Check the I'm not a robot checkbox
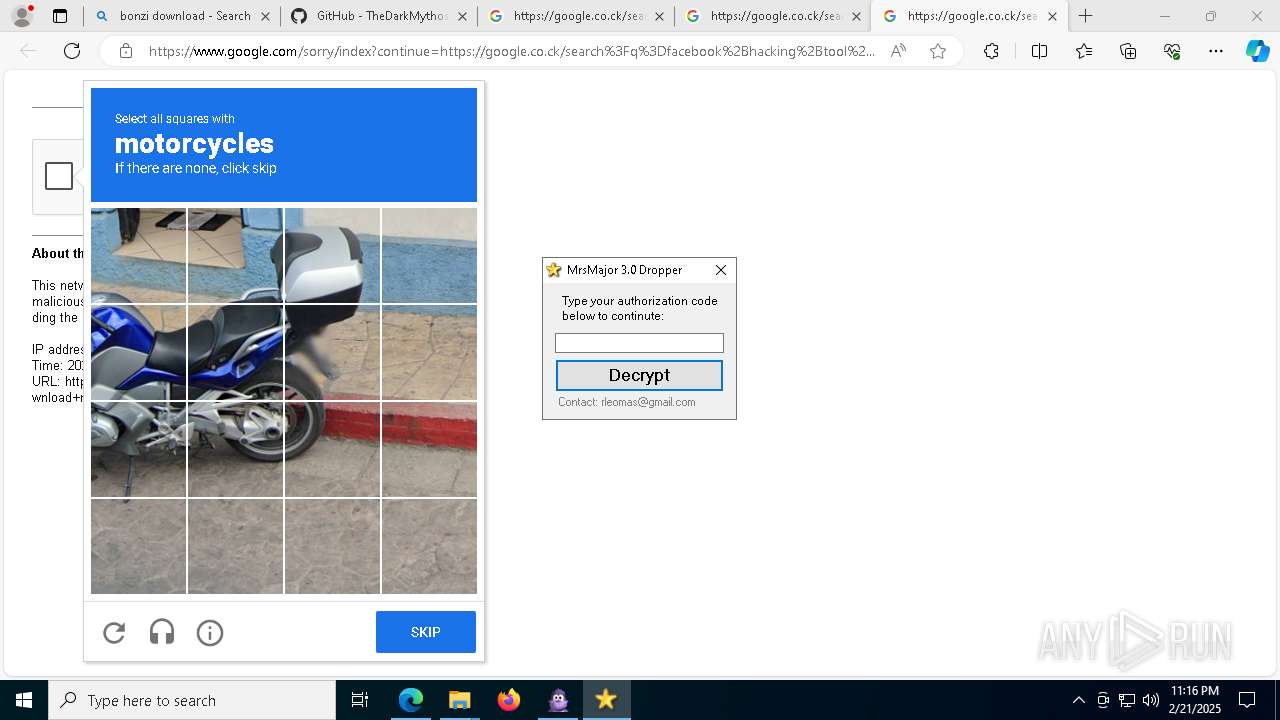The height and width of the screenshot is (720, 1280). [x=59, y=176]
